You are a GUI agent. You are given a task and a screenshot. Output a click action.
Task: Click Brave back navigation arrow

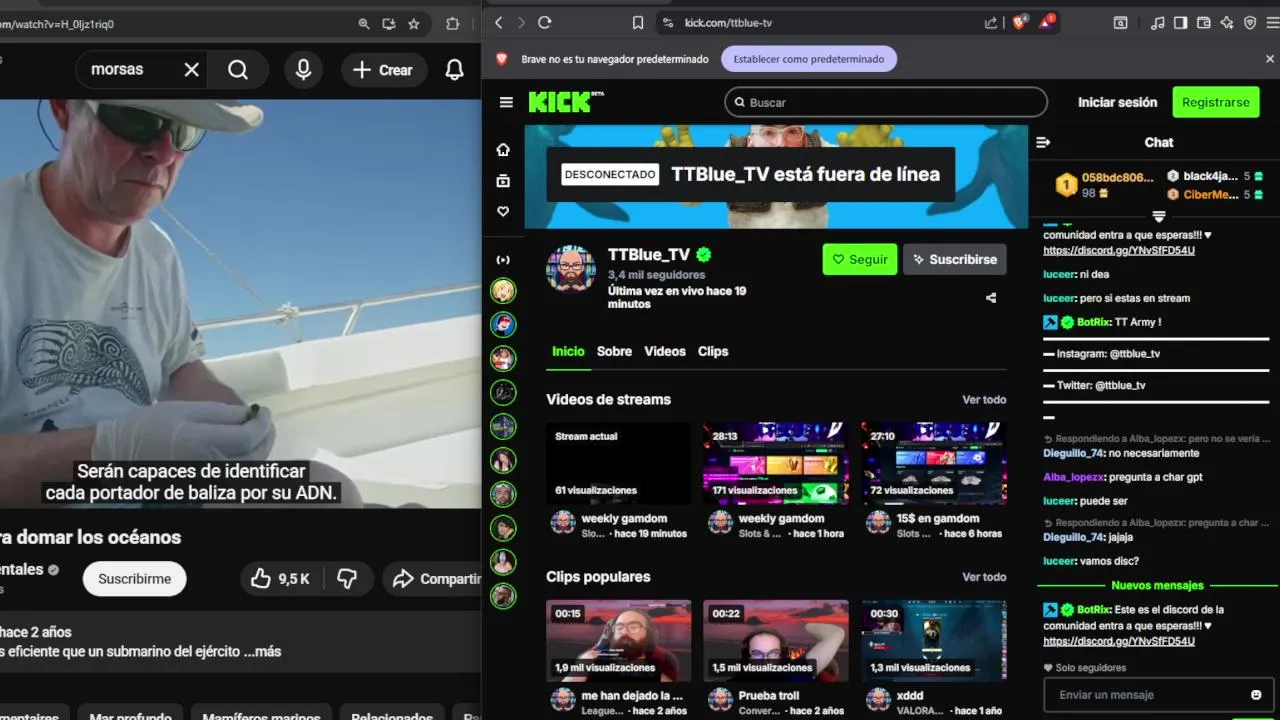[498, 22]
